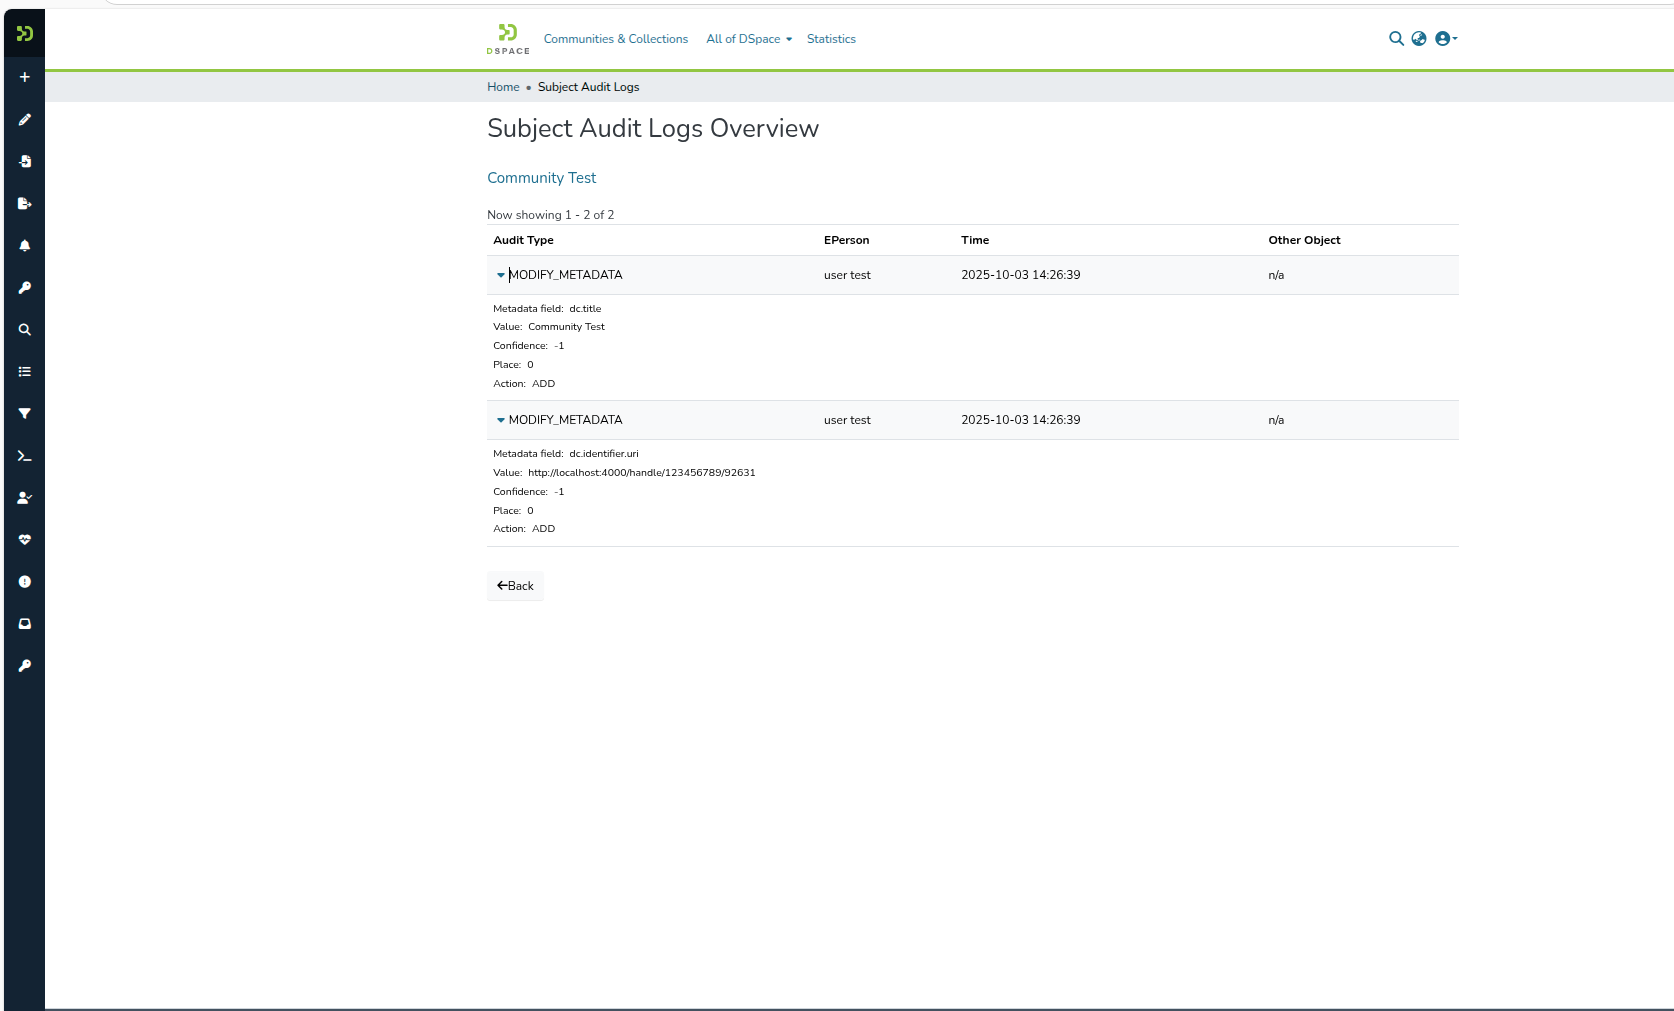This screenshot has height=1011, width=1674.
Task: Open the pencil Edit menu in sidebar
Action: pos(25,120)
